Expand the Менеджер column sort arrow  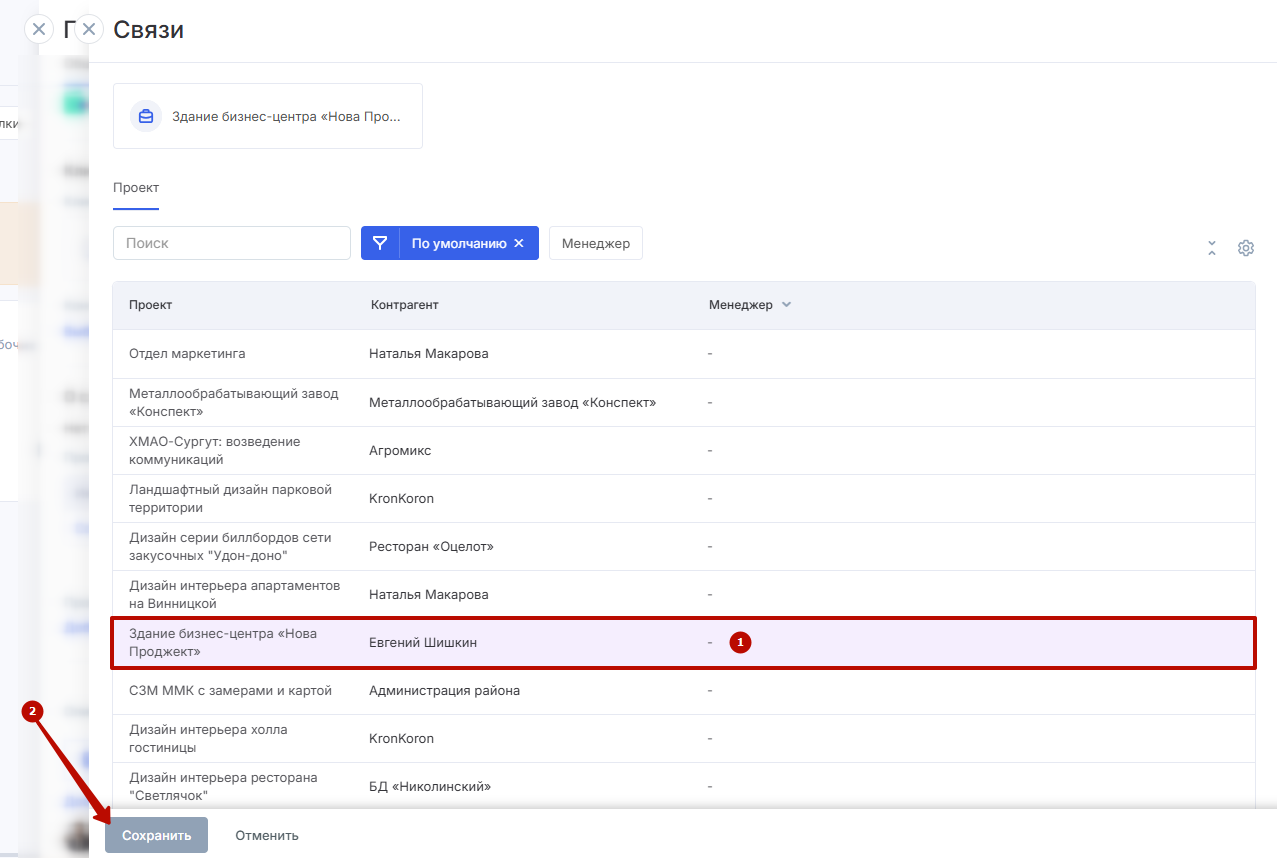pyautogui.click(x=786, y=305)
